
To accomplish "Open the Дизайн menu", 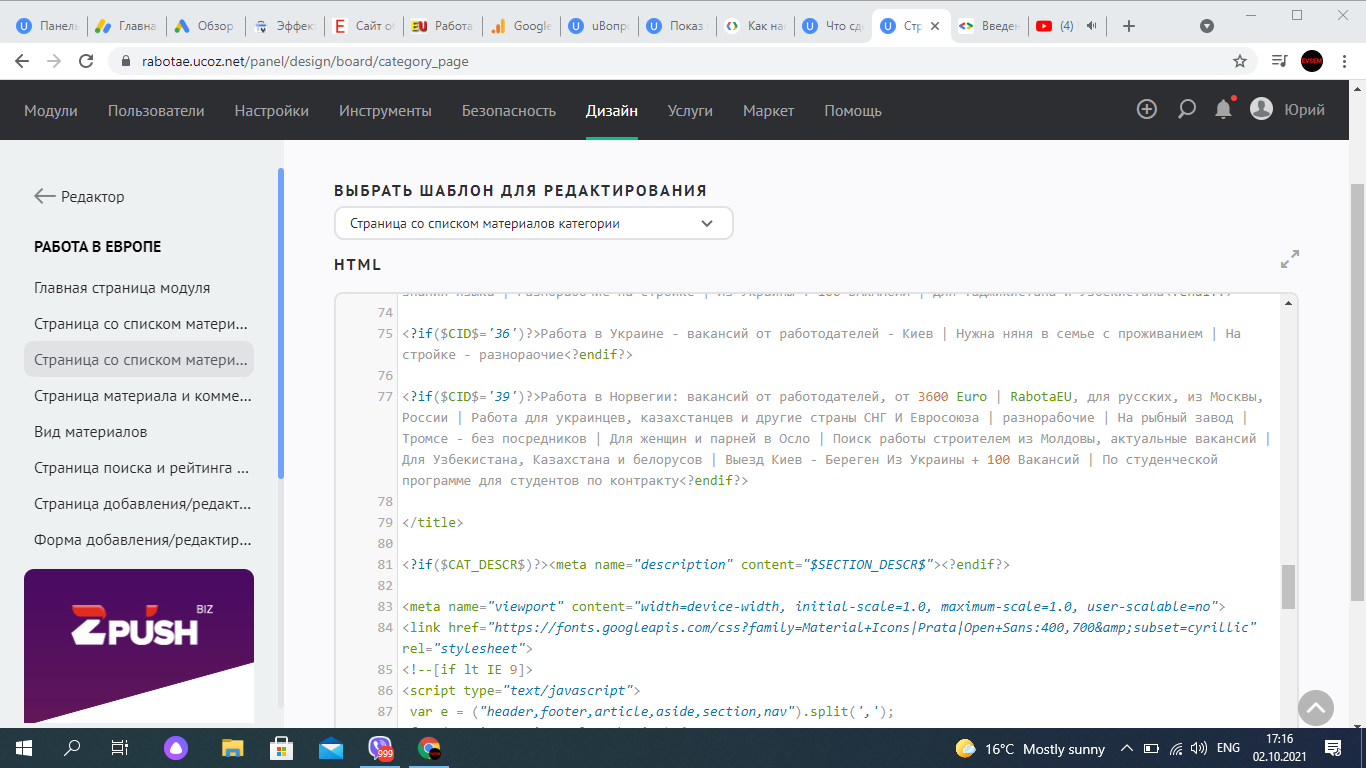I will click(611, 111).
